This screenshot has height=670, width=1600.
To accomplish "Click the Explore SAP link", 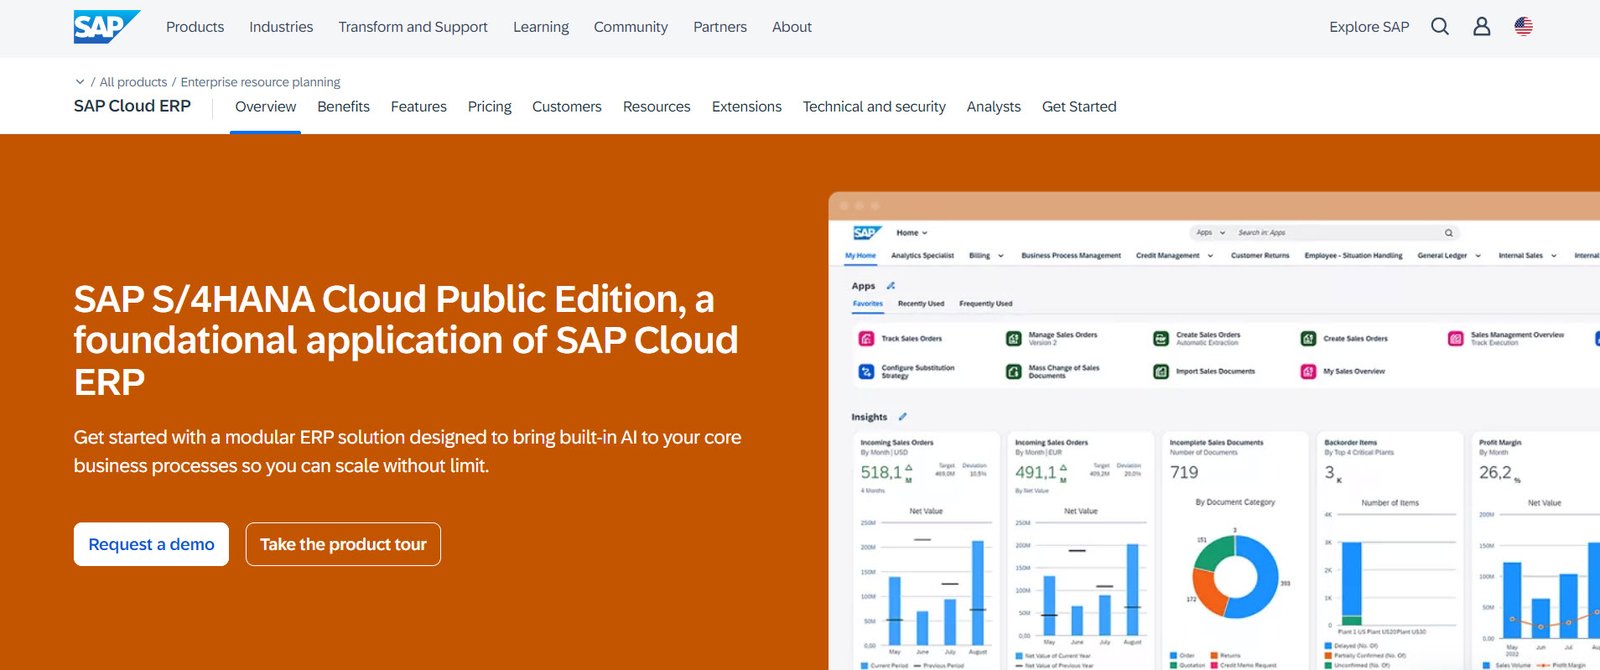I will click(x=1369, y=27).
